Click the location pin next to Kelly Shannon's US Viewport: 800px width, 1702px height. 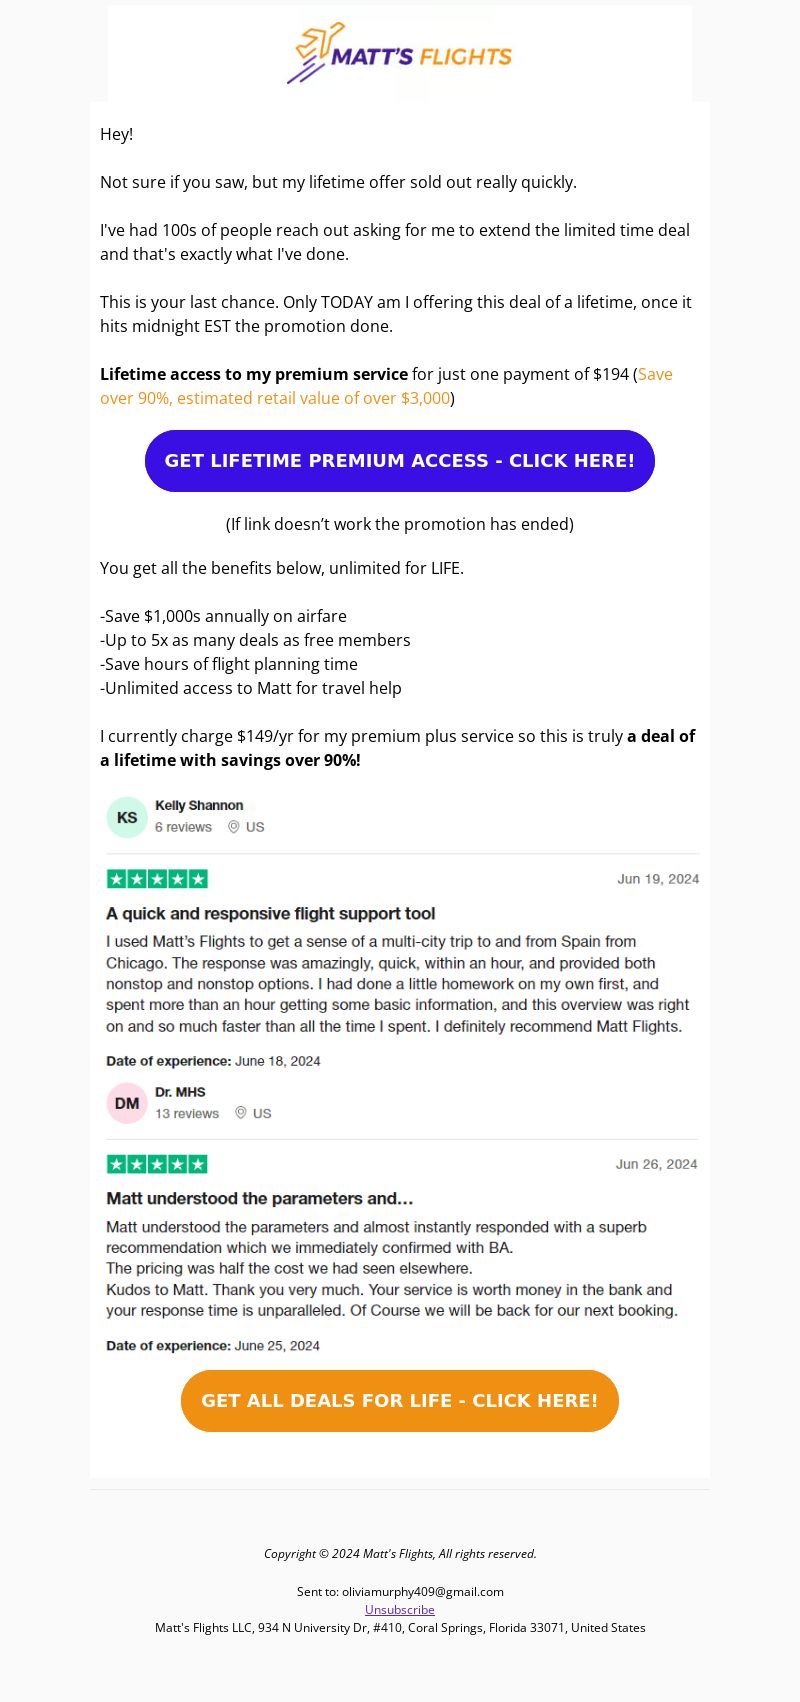(234, 827)
